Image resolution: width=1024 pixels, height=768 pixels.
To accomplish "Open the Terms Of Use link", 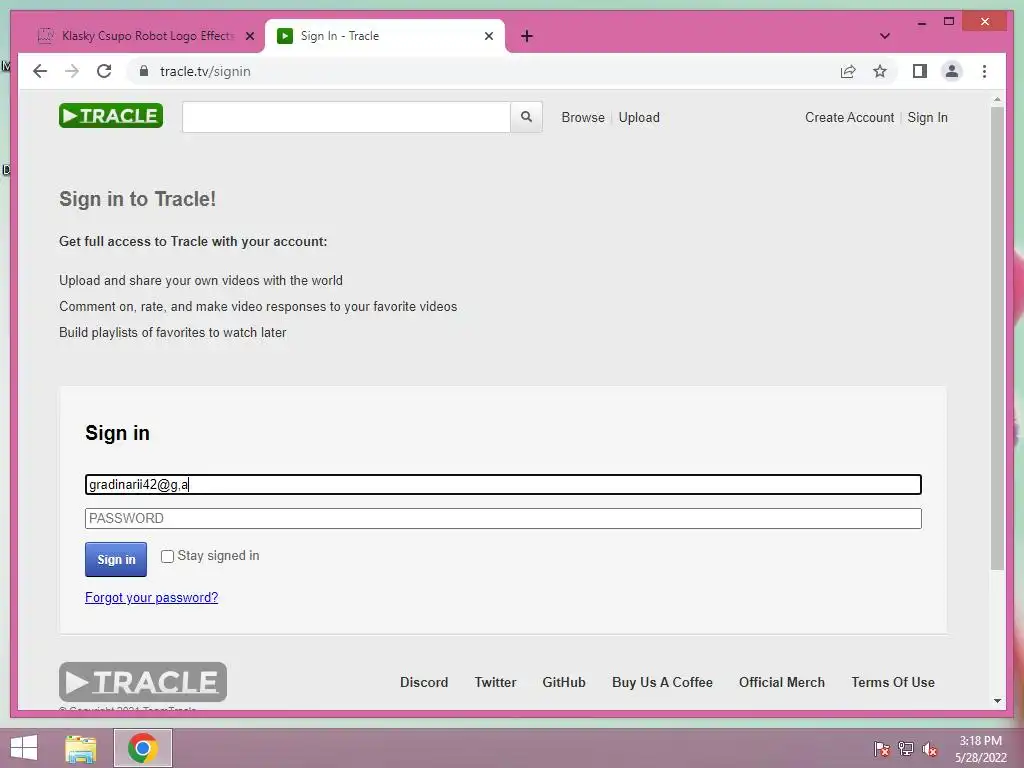I will coord(893,682).
